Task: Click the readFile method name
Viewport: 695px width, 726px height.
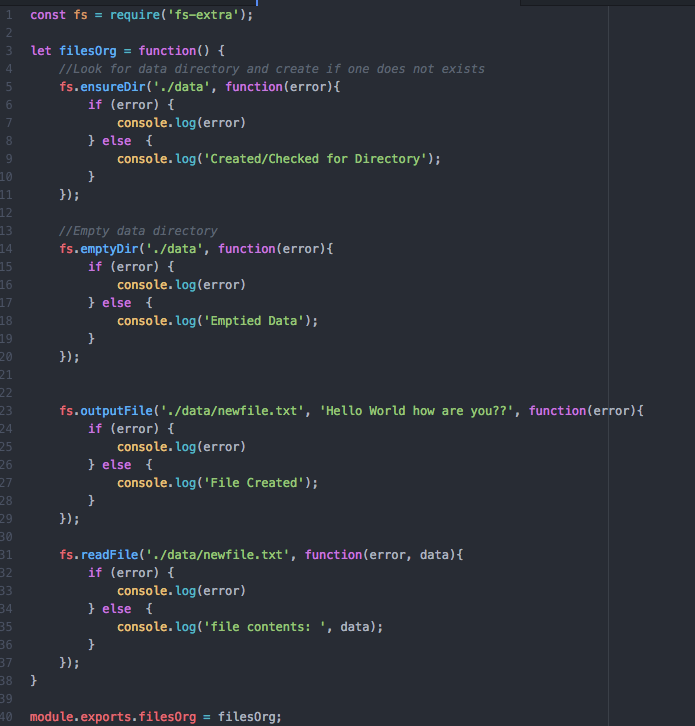Action: tap(112, 554)
